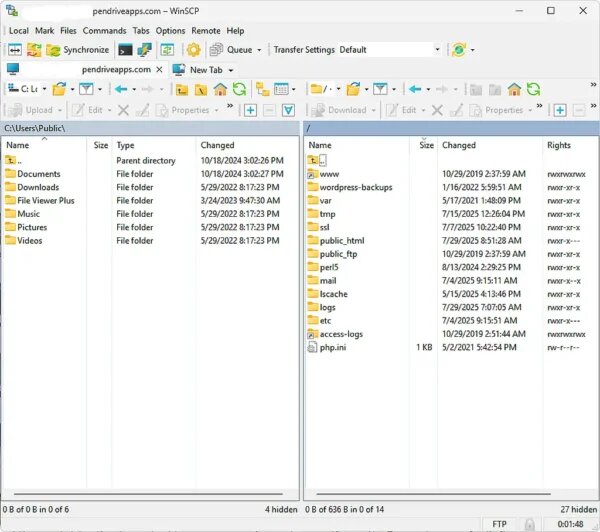Image resolution: width=600 pixels, height=532 pixels.
Task: Open Preferences via the gear icon
Action: (193, 50)
